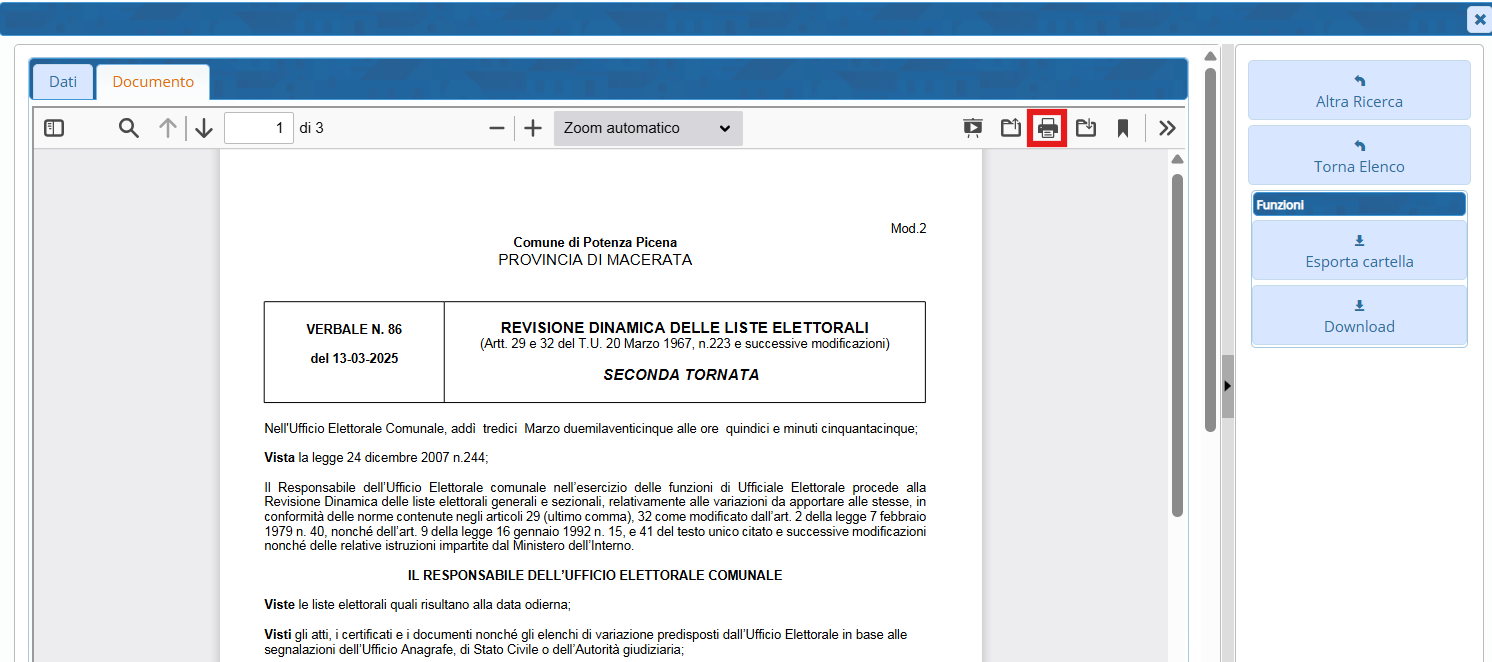This screenshot has width=1492, height=662.
Task: Click the open file icon
Action: click(1011, 128)
